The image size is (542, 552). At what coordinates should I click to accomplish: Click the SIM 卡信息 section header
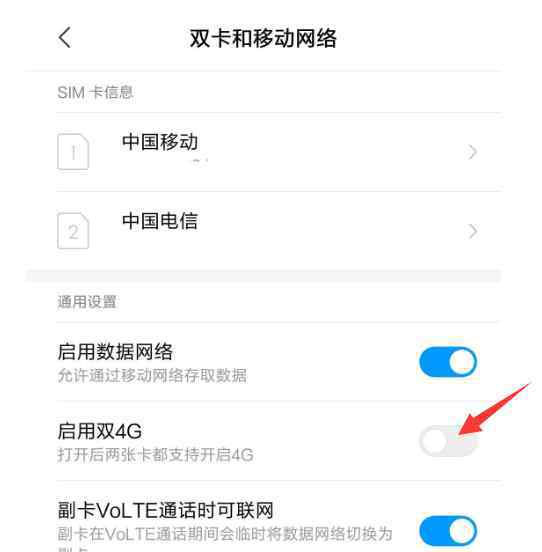(95, 93)
